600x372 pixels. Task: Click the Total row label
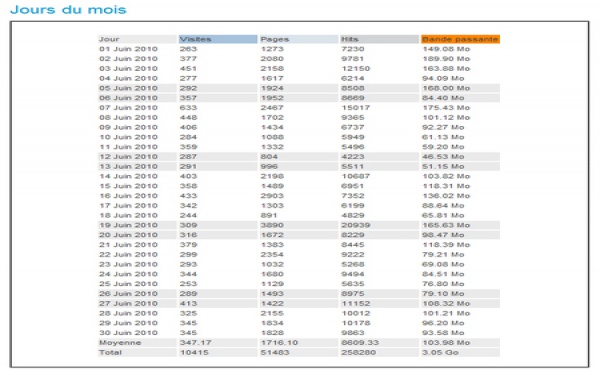[110, 352]
